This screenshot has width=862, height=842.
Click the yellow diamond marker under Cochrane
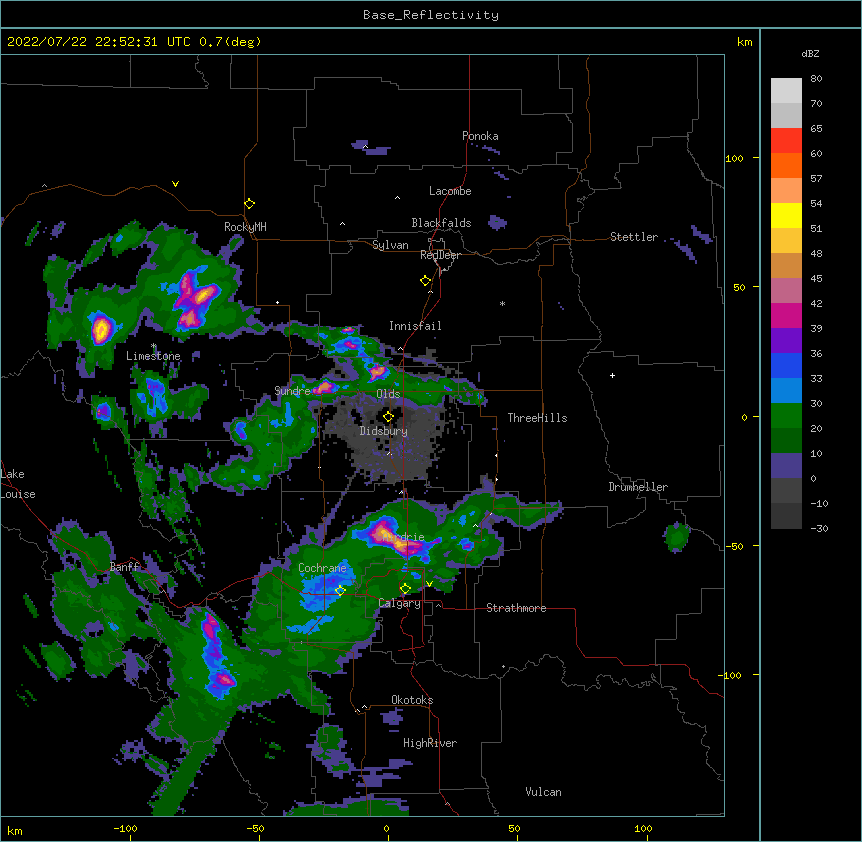[340, 591]
